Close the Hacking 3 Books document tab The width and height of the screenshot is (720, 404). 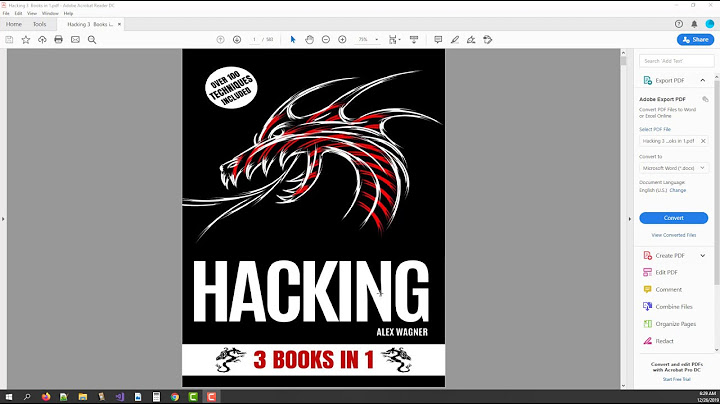tap(119, 24)
